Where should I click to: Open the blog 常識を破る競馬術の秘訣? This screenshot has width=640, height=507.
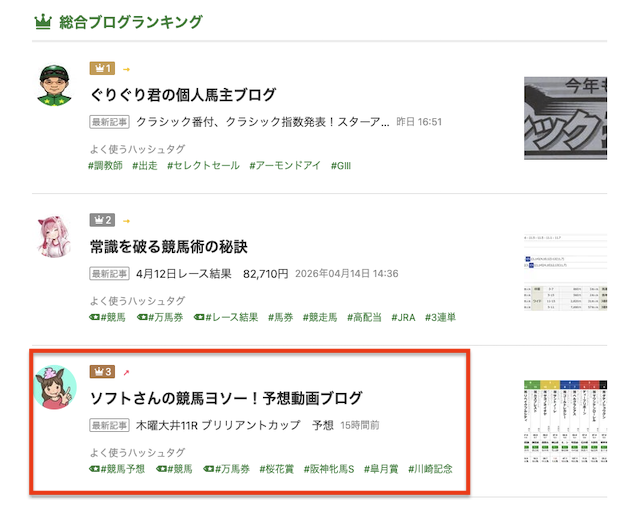[x=168, y=246]
